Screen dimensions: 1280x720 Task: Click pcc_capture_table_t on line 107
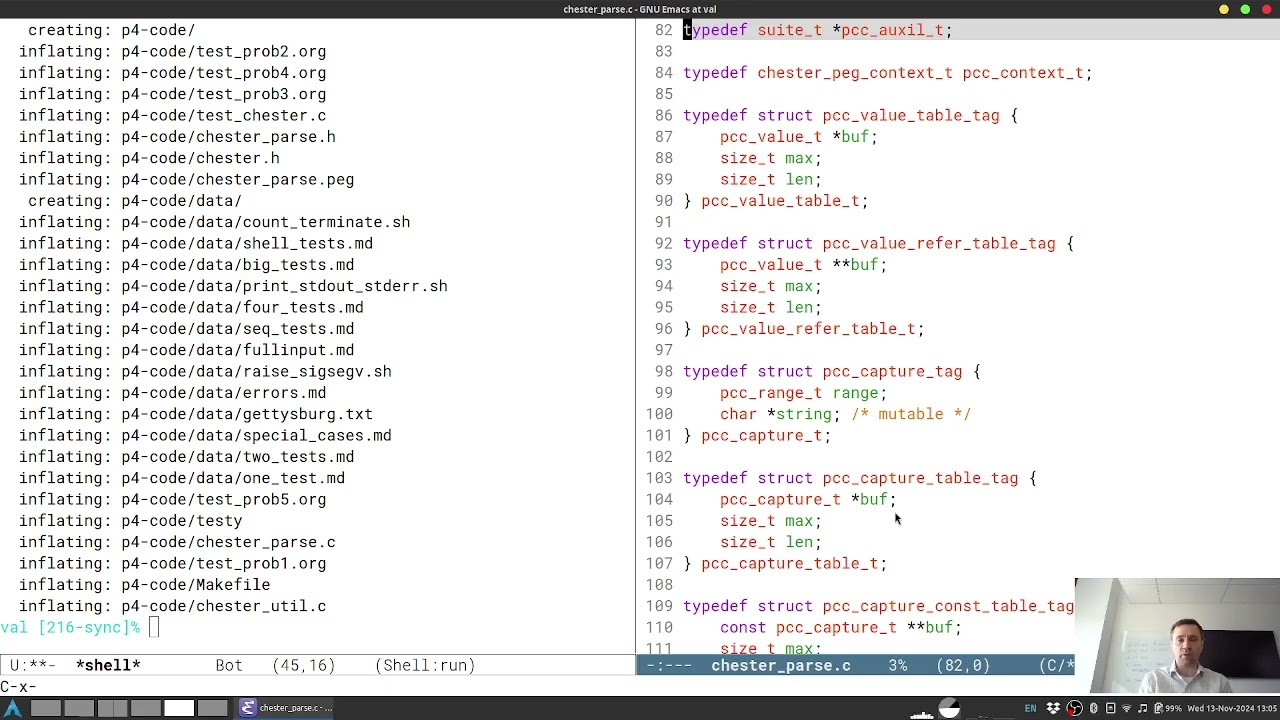[790, 564]
